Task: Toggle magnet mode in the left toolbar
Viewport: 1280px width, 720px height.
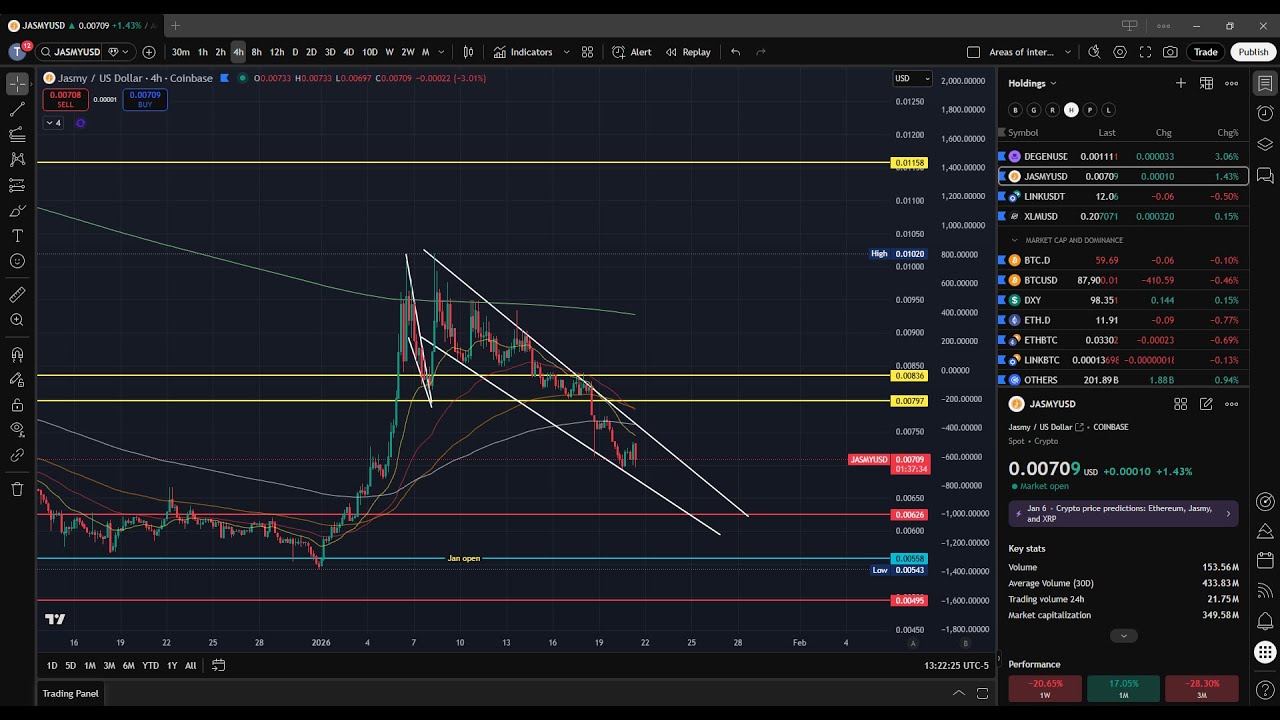Action: (17, 354)
